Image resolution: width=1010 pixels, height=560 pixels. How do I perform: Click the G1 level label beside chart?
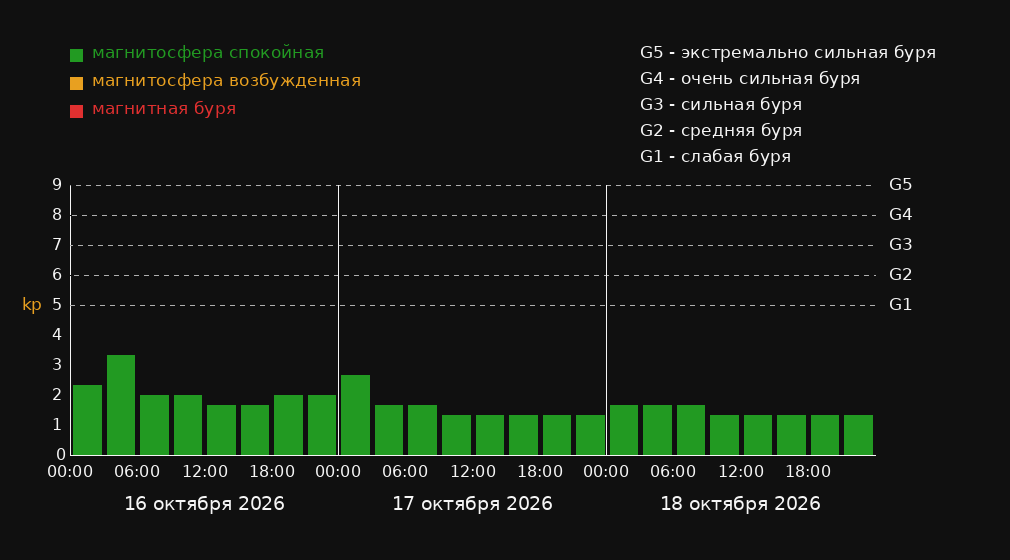point(900,305)
